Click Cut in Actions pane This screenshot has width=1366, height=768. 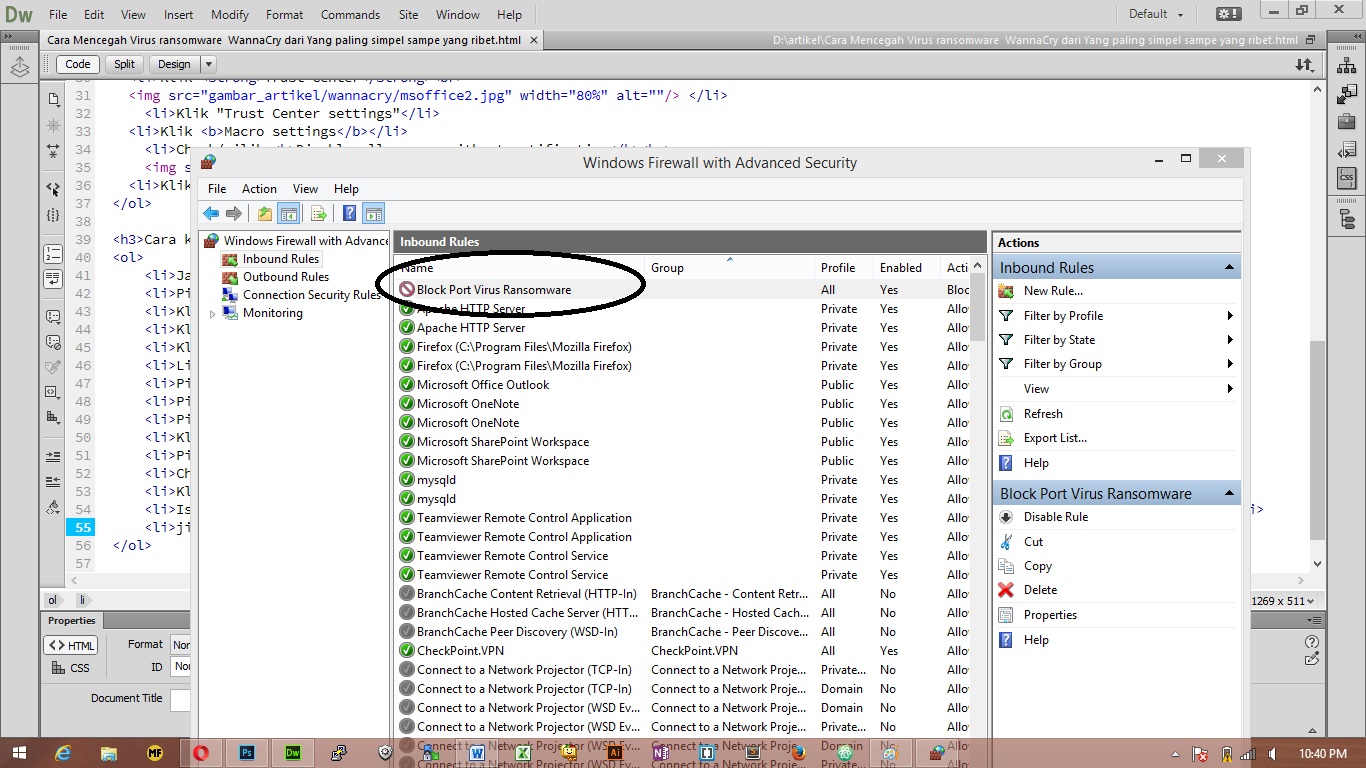[1033, 542]
